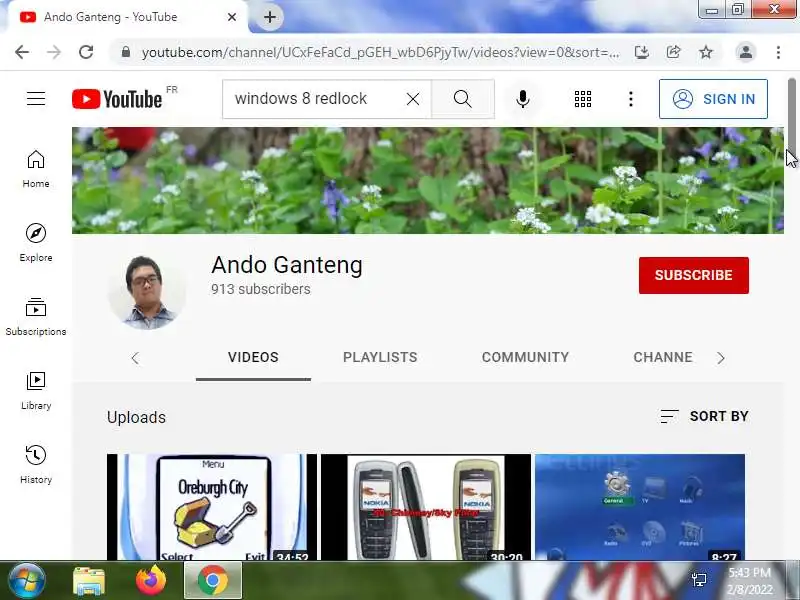Share this page from address bar
Screen dimensions: 800x600
(673, 52)
